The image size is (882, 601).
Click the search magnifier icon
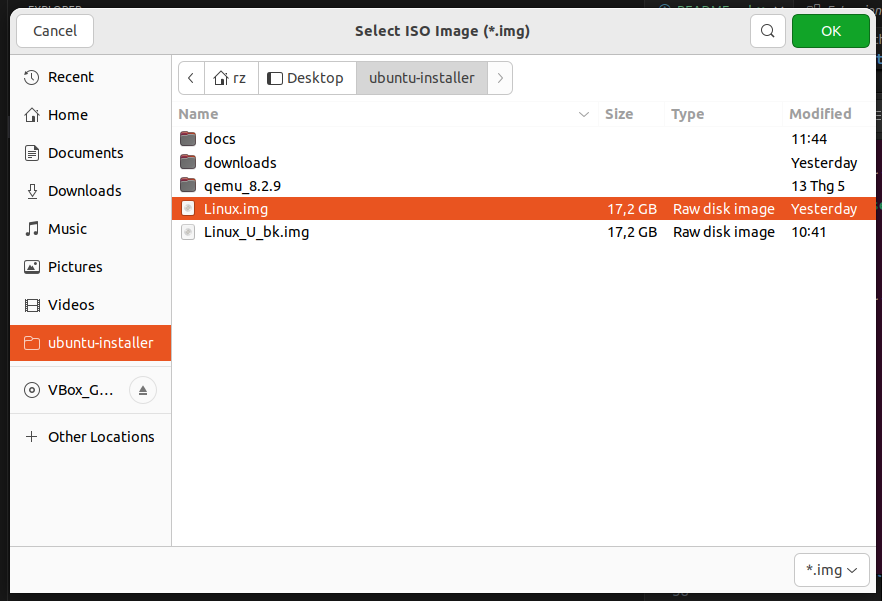(x=767, y=31)
